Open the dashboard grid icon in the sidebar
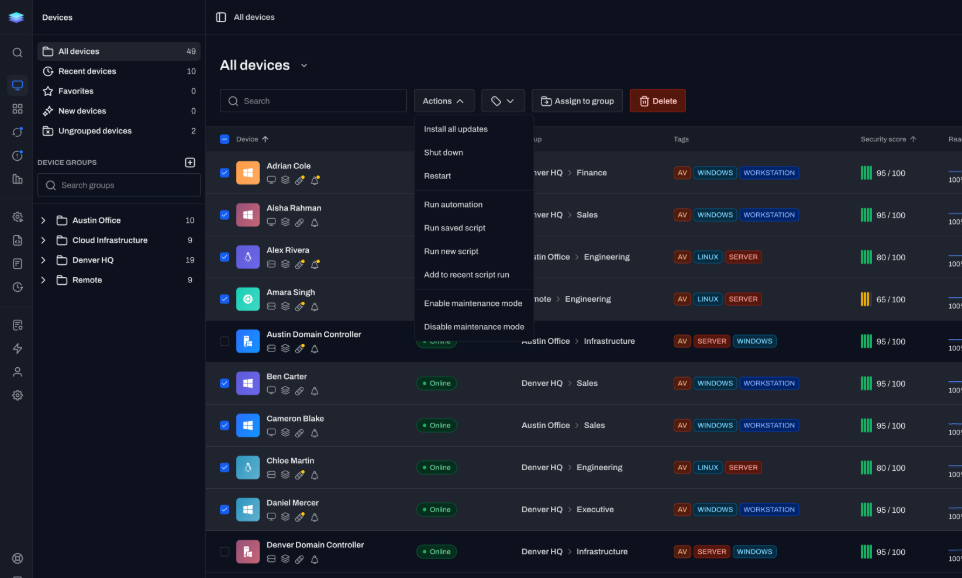The width and height of the screenshot is (962, 578). point(17,109)
